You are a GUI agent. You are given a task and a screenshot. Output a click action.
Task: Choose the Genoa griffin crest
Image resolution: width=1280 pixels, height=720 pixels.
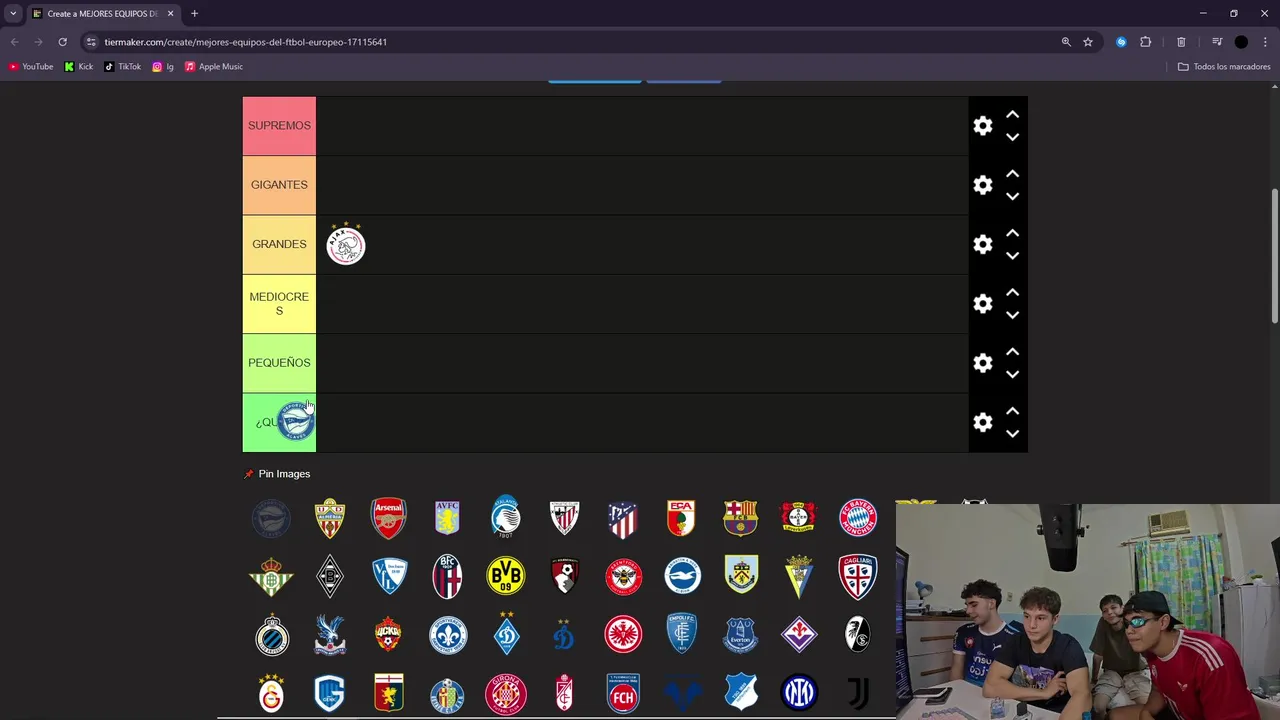pos(388,693)
